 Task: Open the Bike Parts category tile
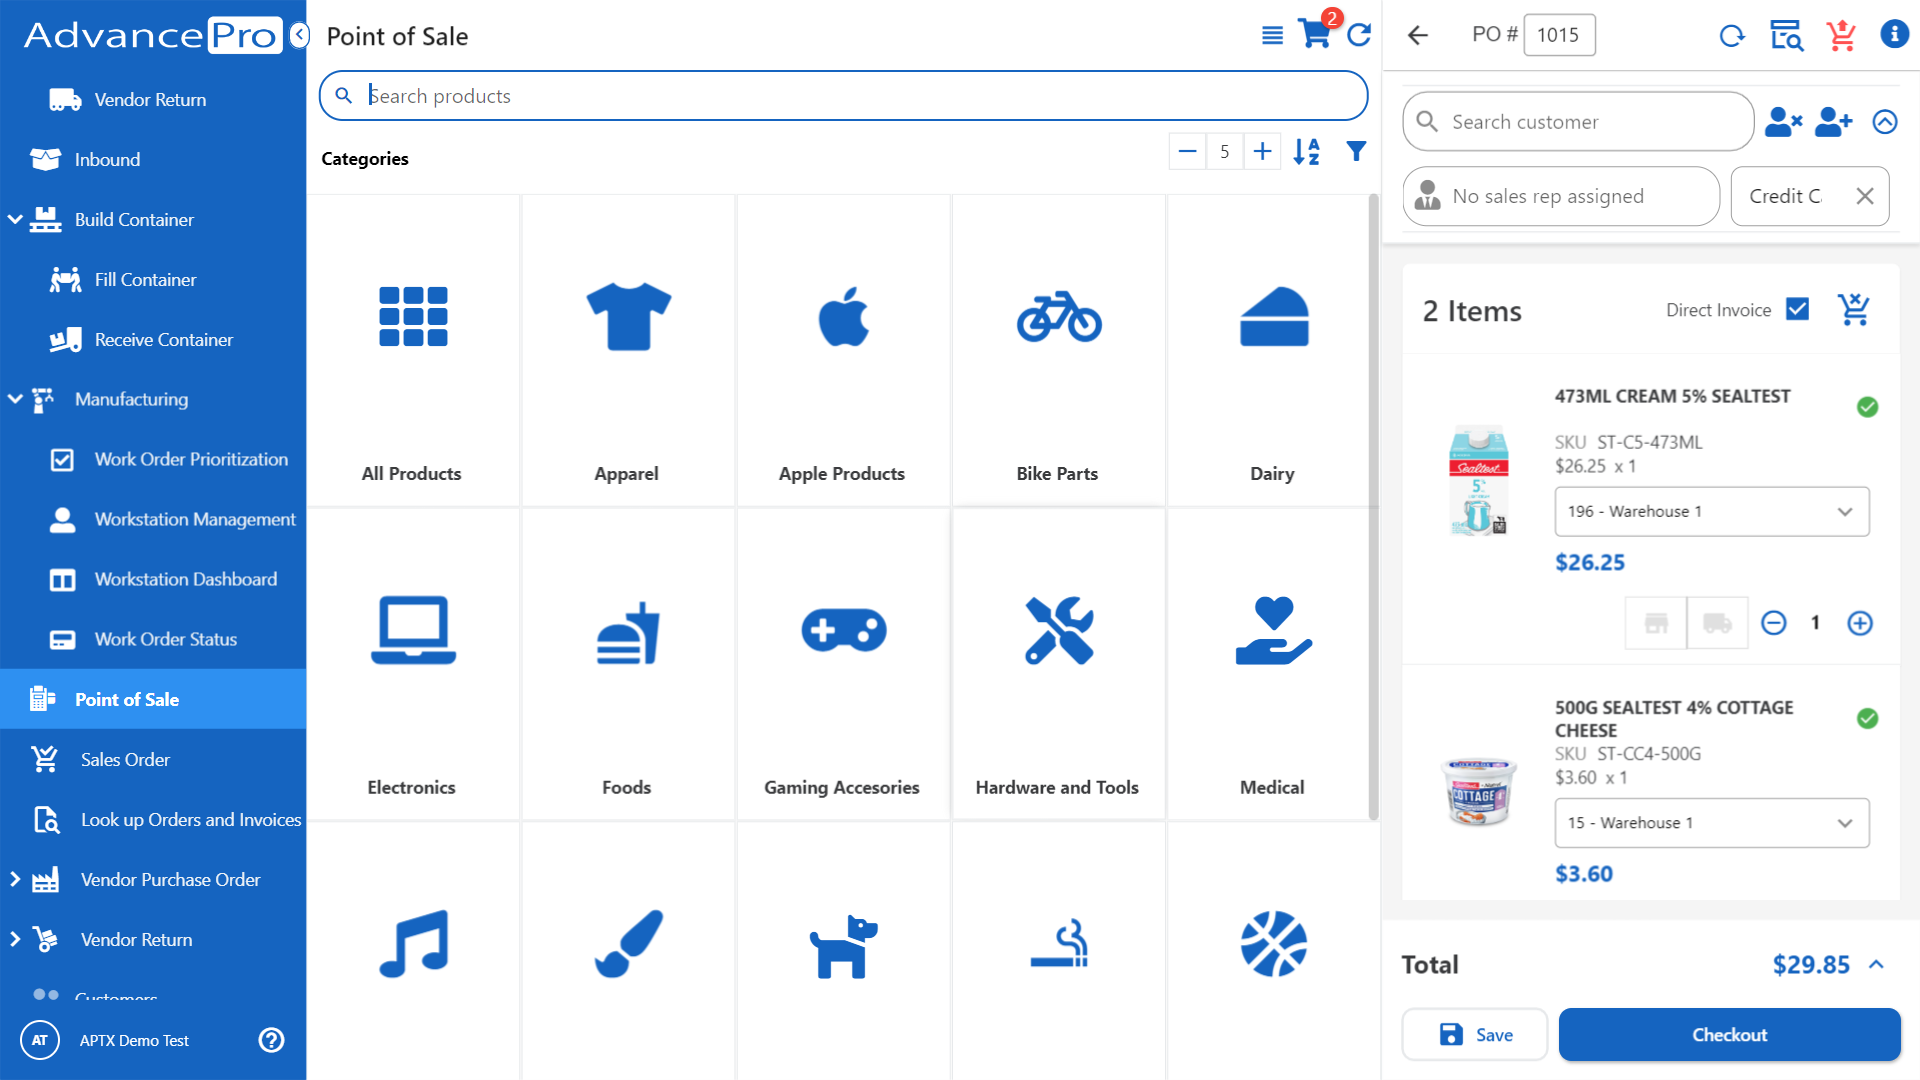1058,351
